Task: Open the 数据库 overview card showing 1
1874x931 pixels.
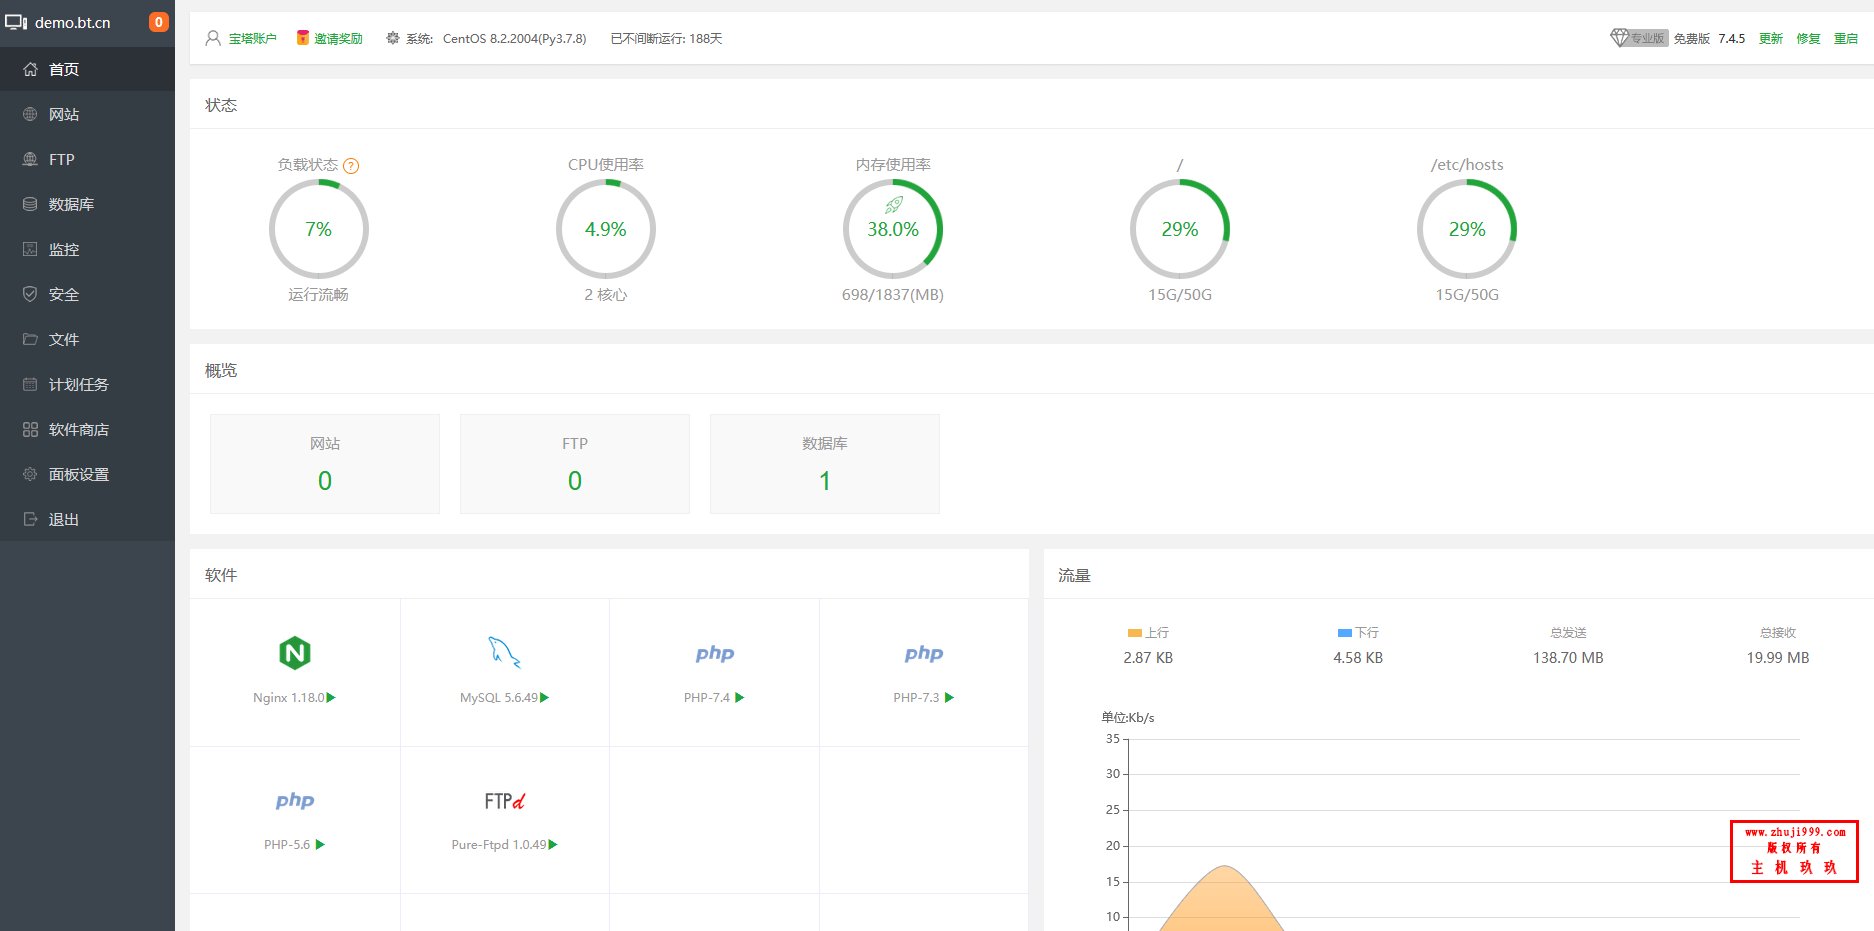Action: [825, 464]
